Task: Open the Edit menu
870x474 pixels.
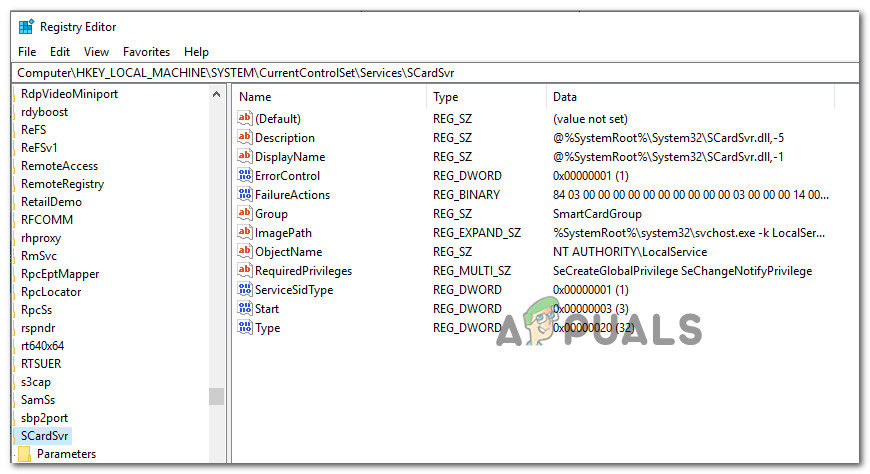Action: (x=60, y=52)
